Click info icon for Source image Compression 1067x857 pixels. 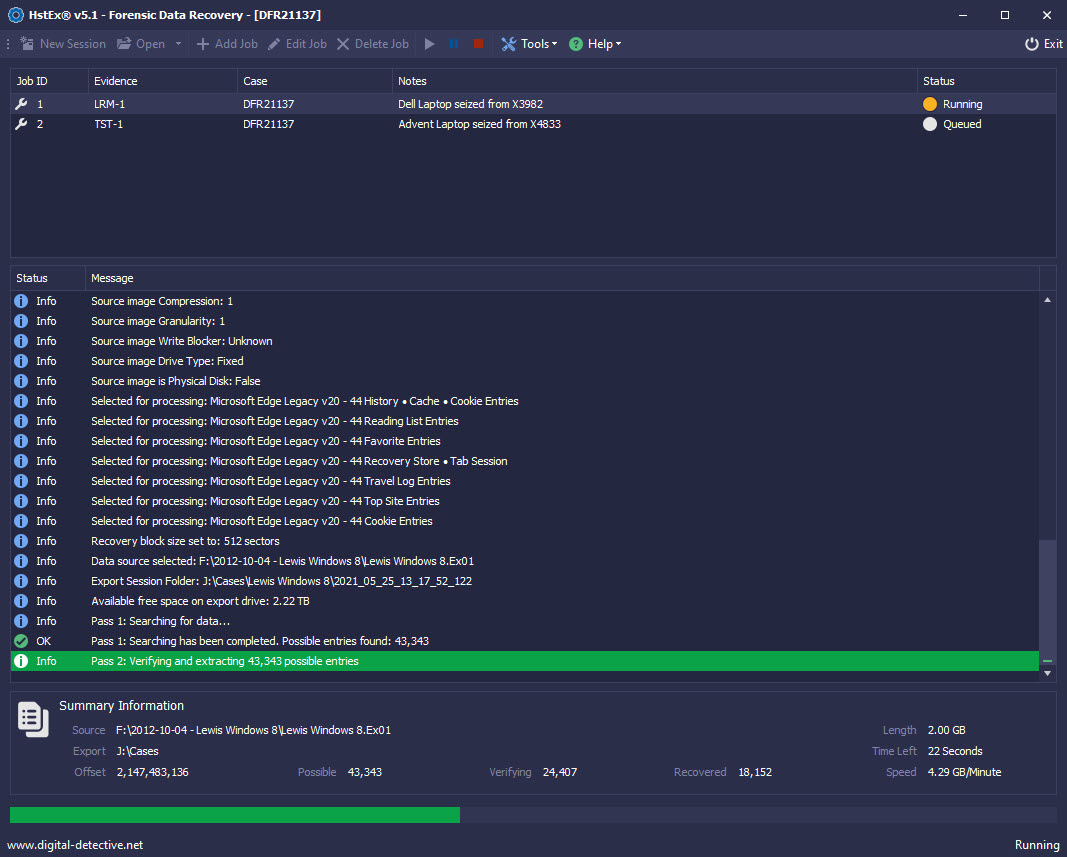click(x=21, y=301)
